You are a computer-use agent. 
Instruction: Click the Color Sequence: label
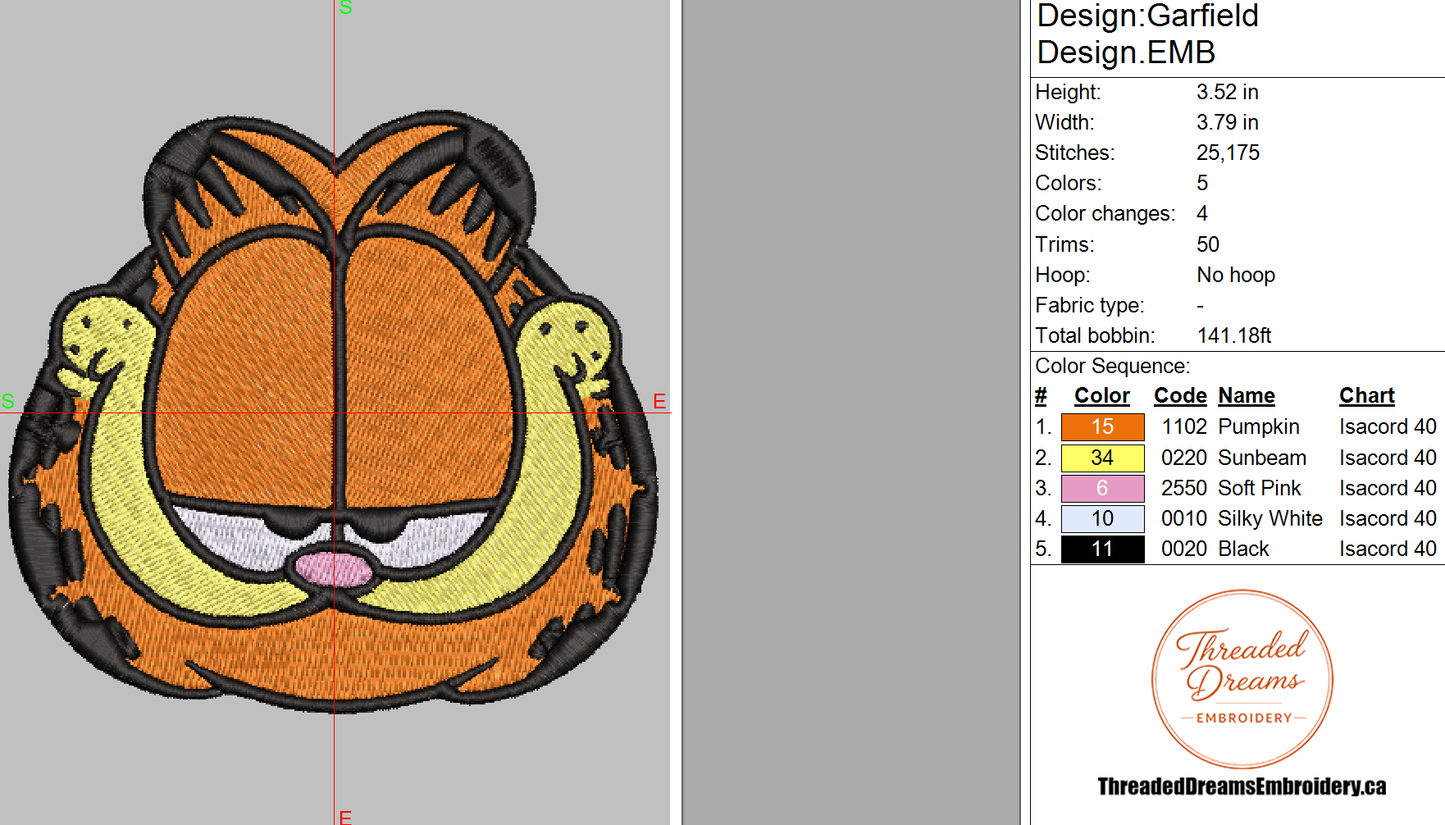click(1113, 366)
